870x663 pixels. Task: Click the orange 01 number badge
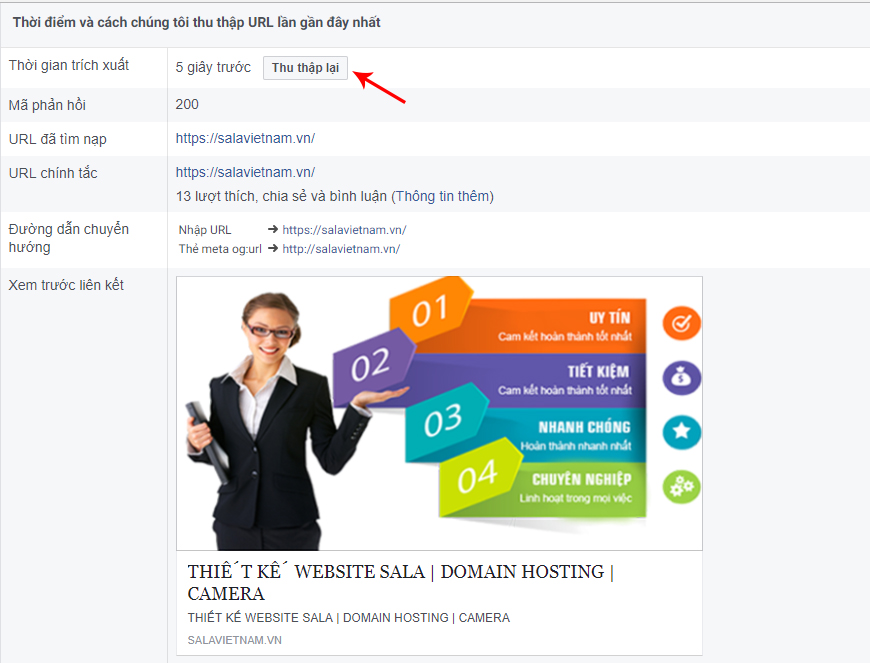tap(428, 312)
